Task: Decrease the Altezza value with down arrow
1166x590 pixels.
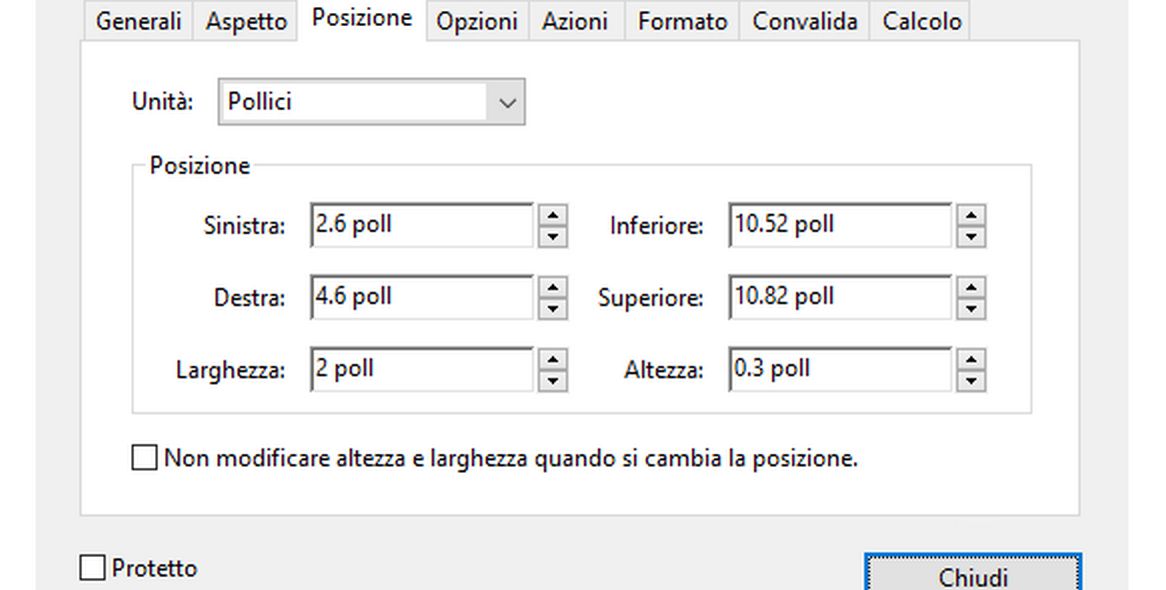Action: [x=971, y=381]
